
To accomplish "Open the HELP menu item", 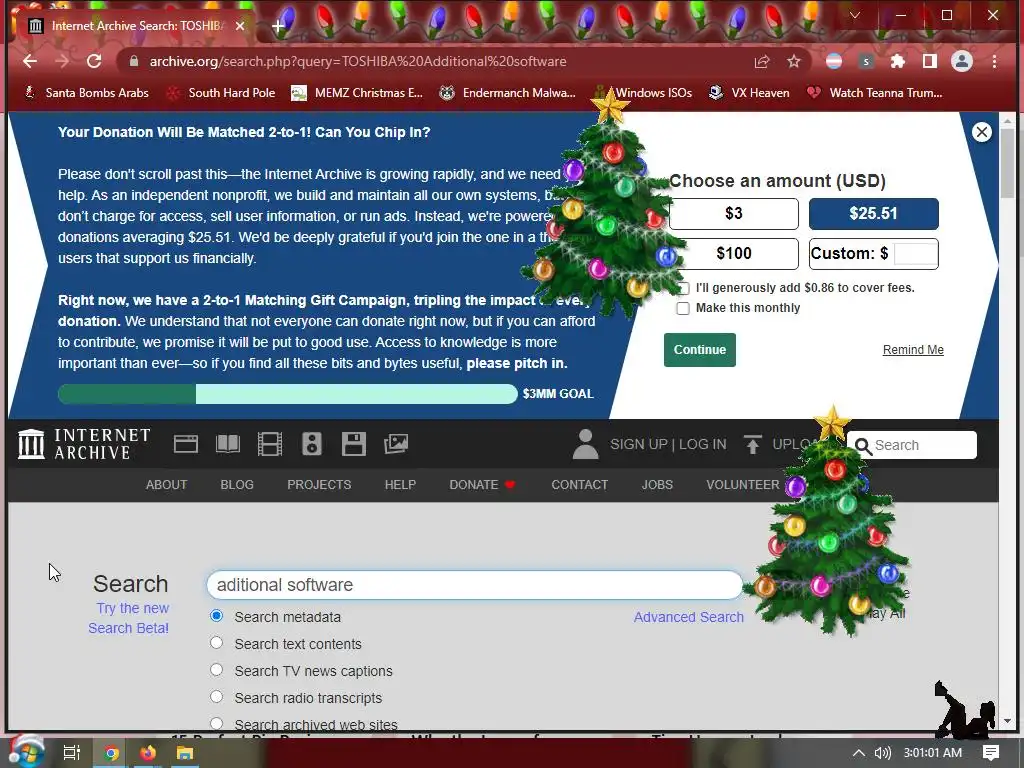I will click(x=400, y=485).
